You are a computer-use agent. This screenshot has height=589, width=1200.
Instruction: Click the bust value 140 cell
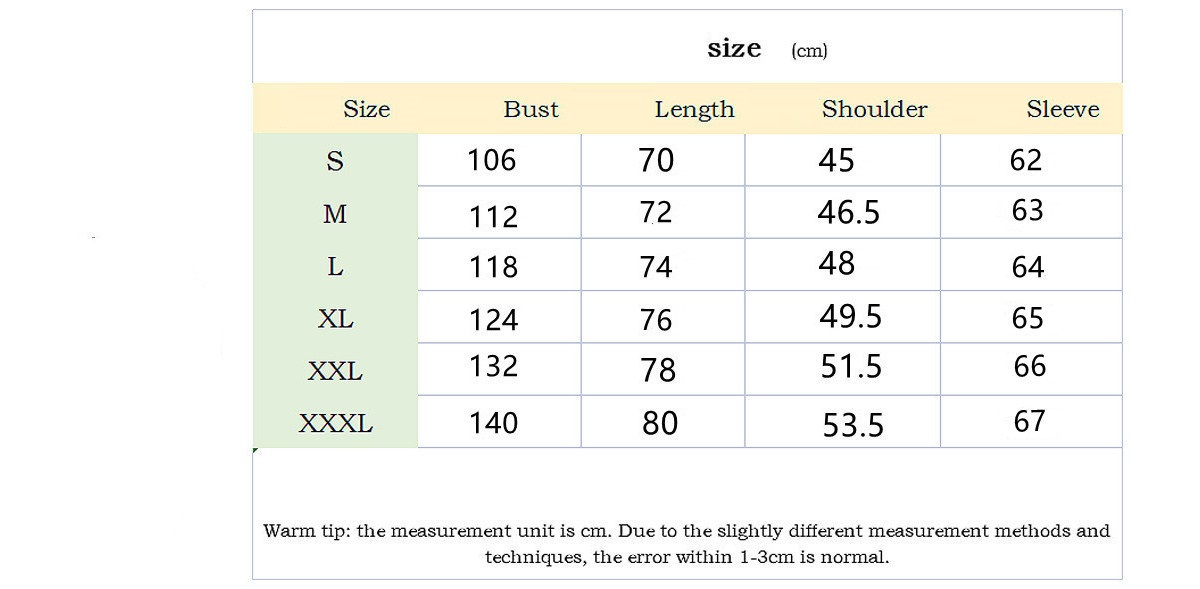coord(494,423)
